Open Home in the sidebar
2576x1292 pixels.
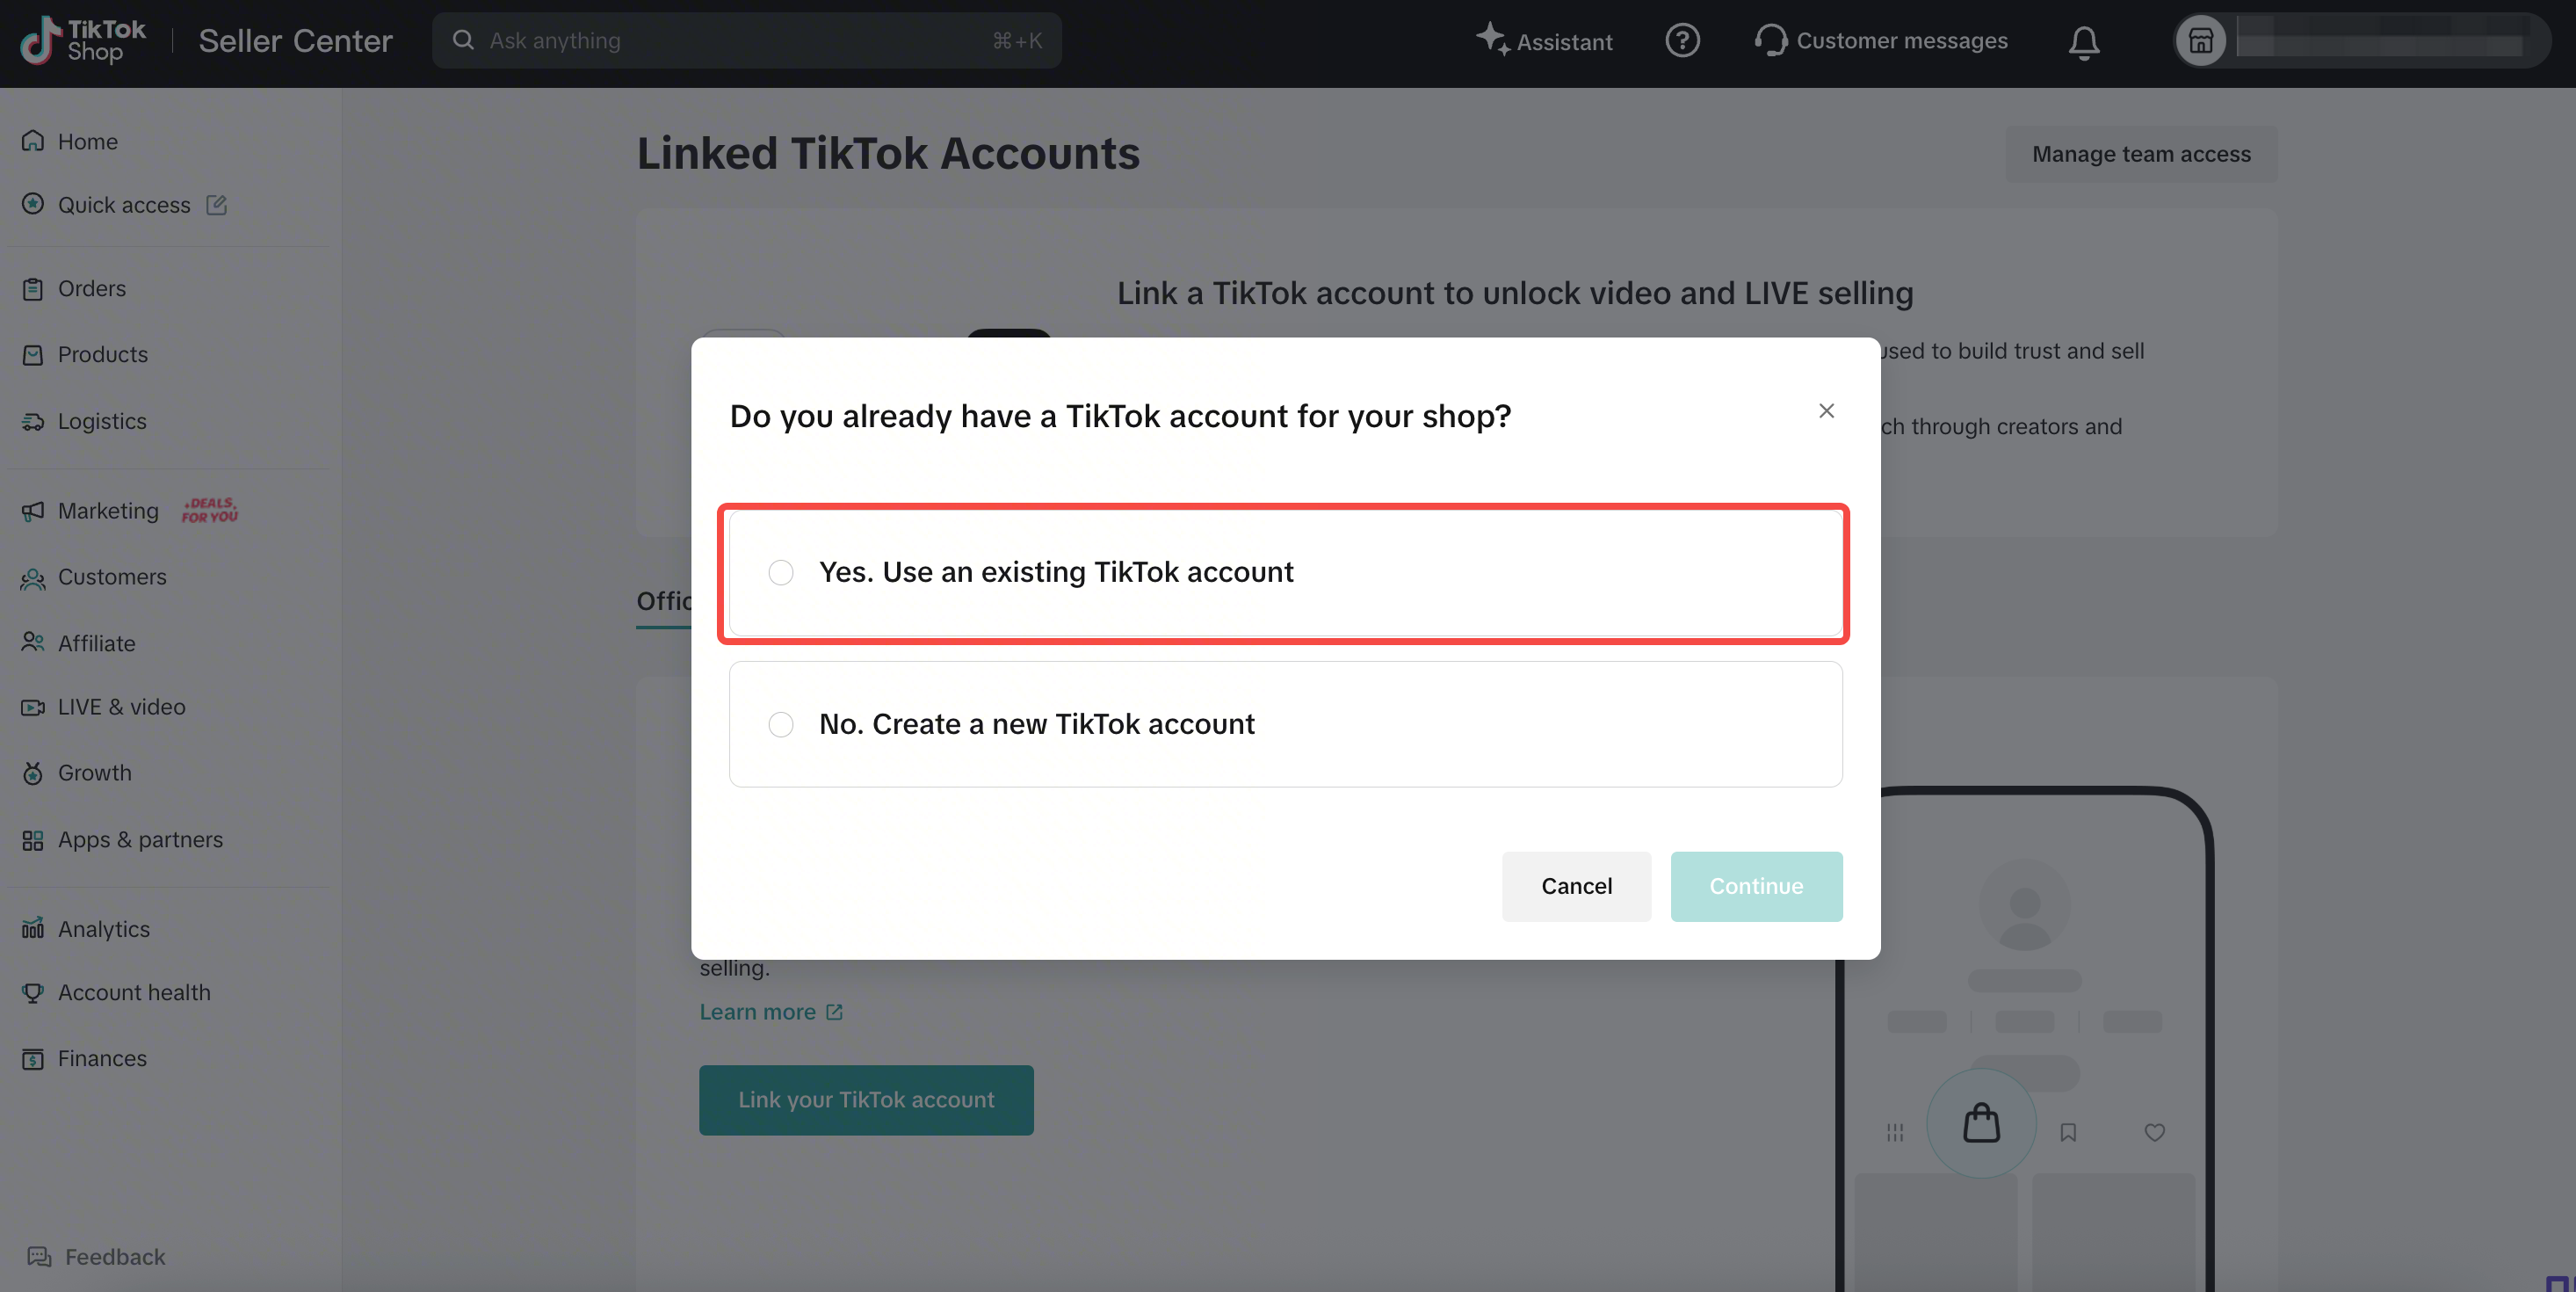[88, 141]
